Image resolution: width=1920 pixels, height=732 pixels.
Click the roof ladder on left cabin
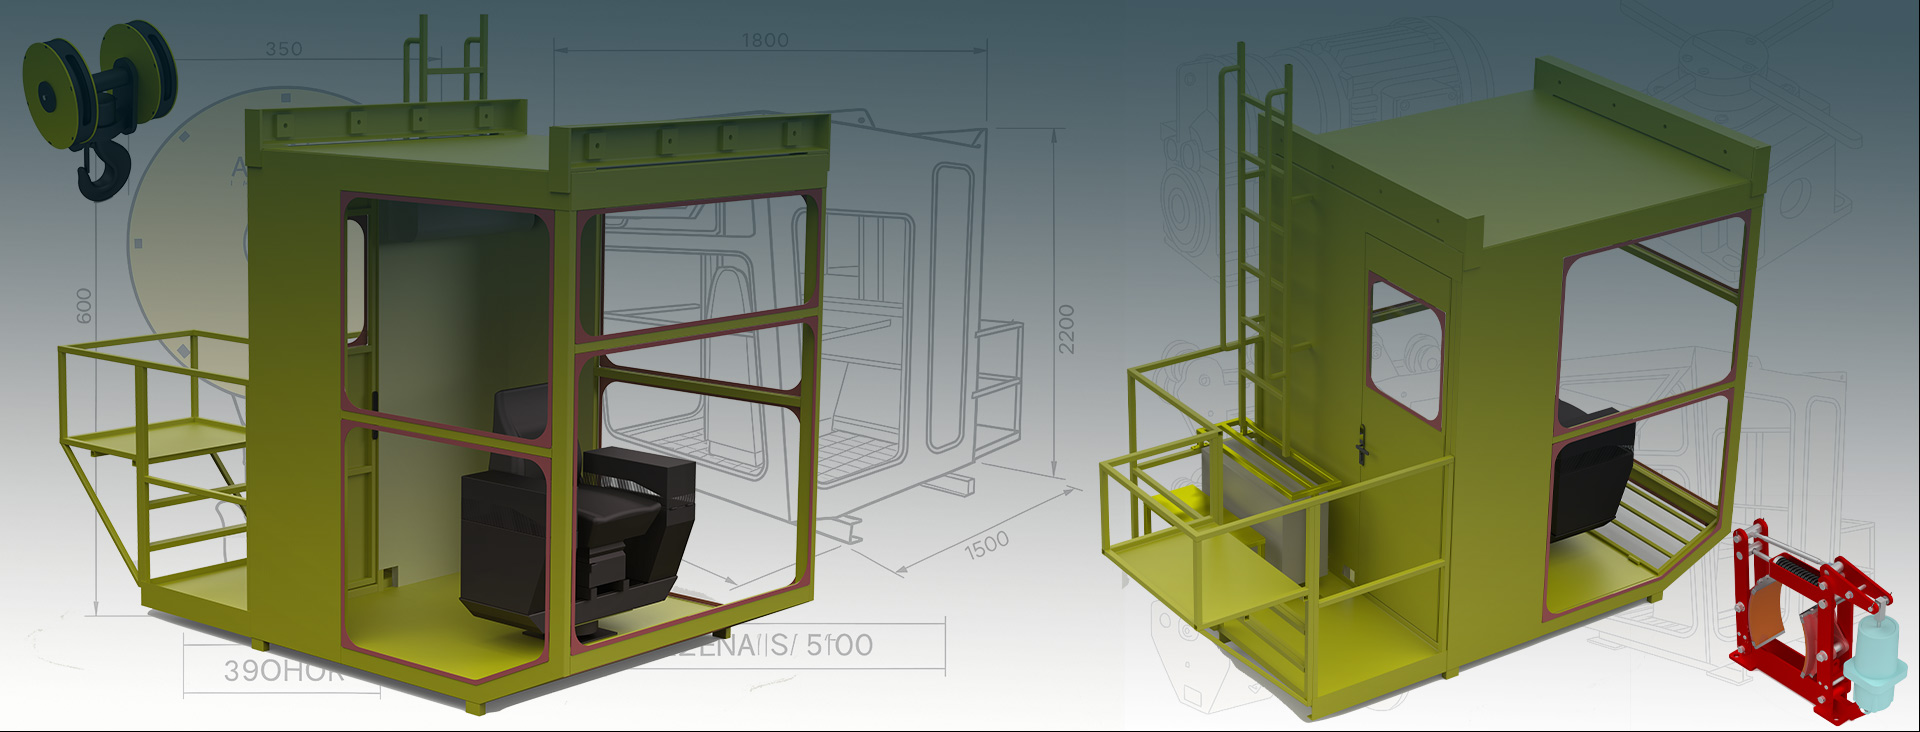coord(445,60)
